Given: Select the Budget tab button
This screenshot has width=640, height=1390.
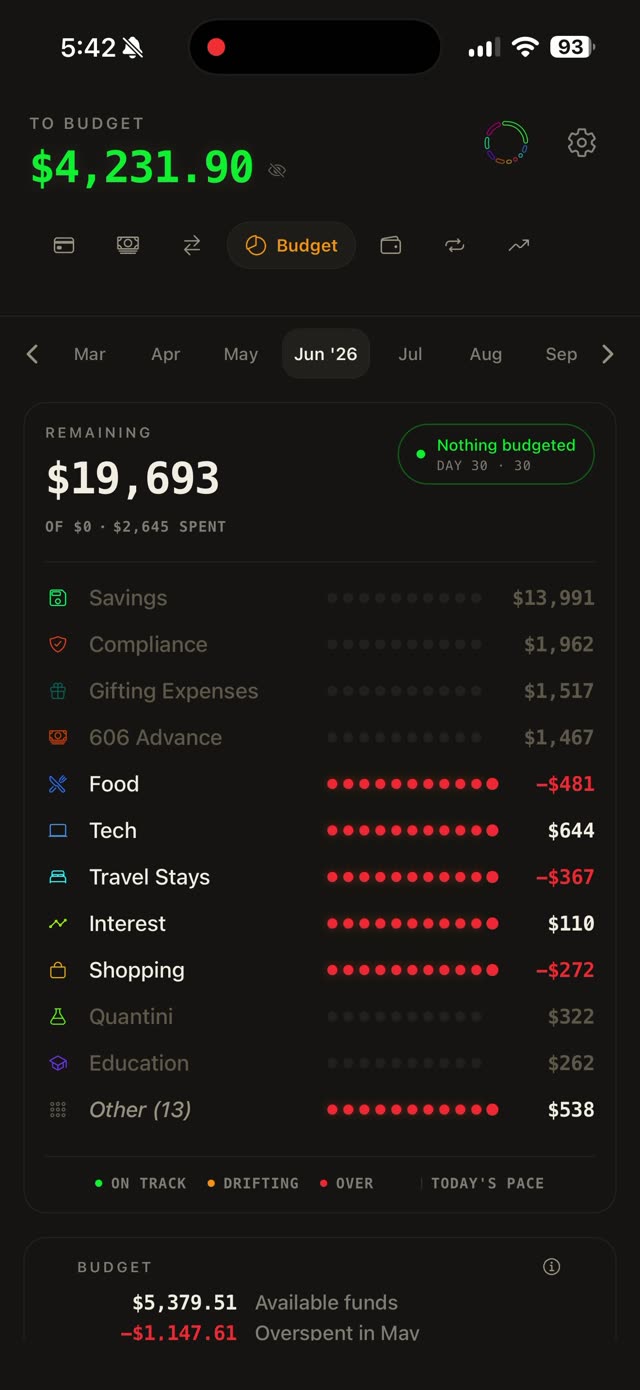Looking at the screenshot, I should coord(291,245).
